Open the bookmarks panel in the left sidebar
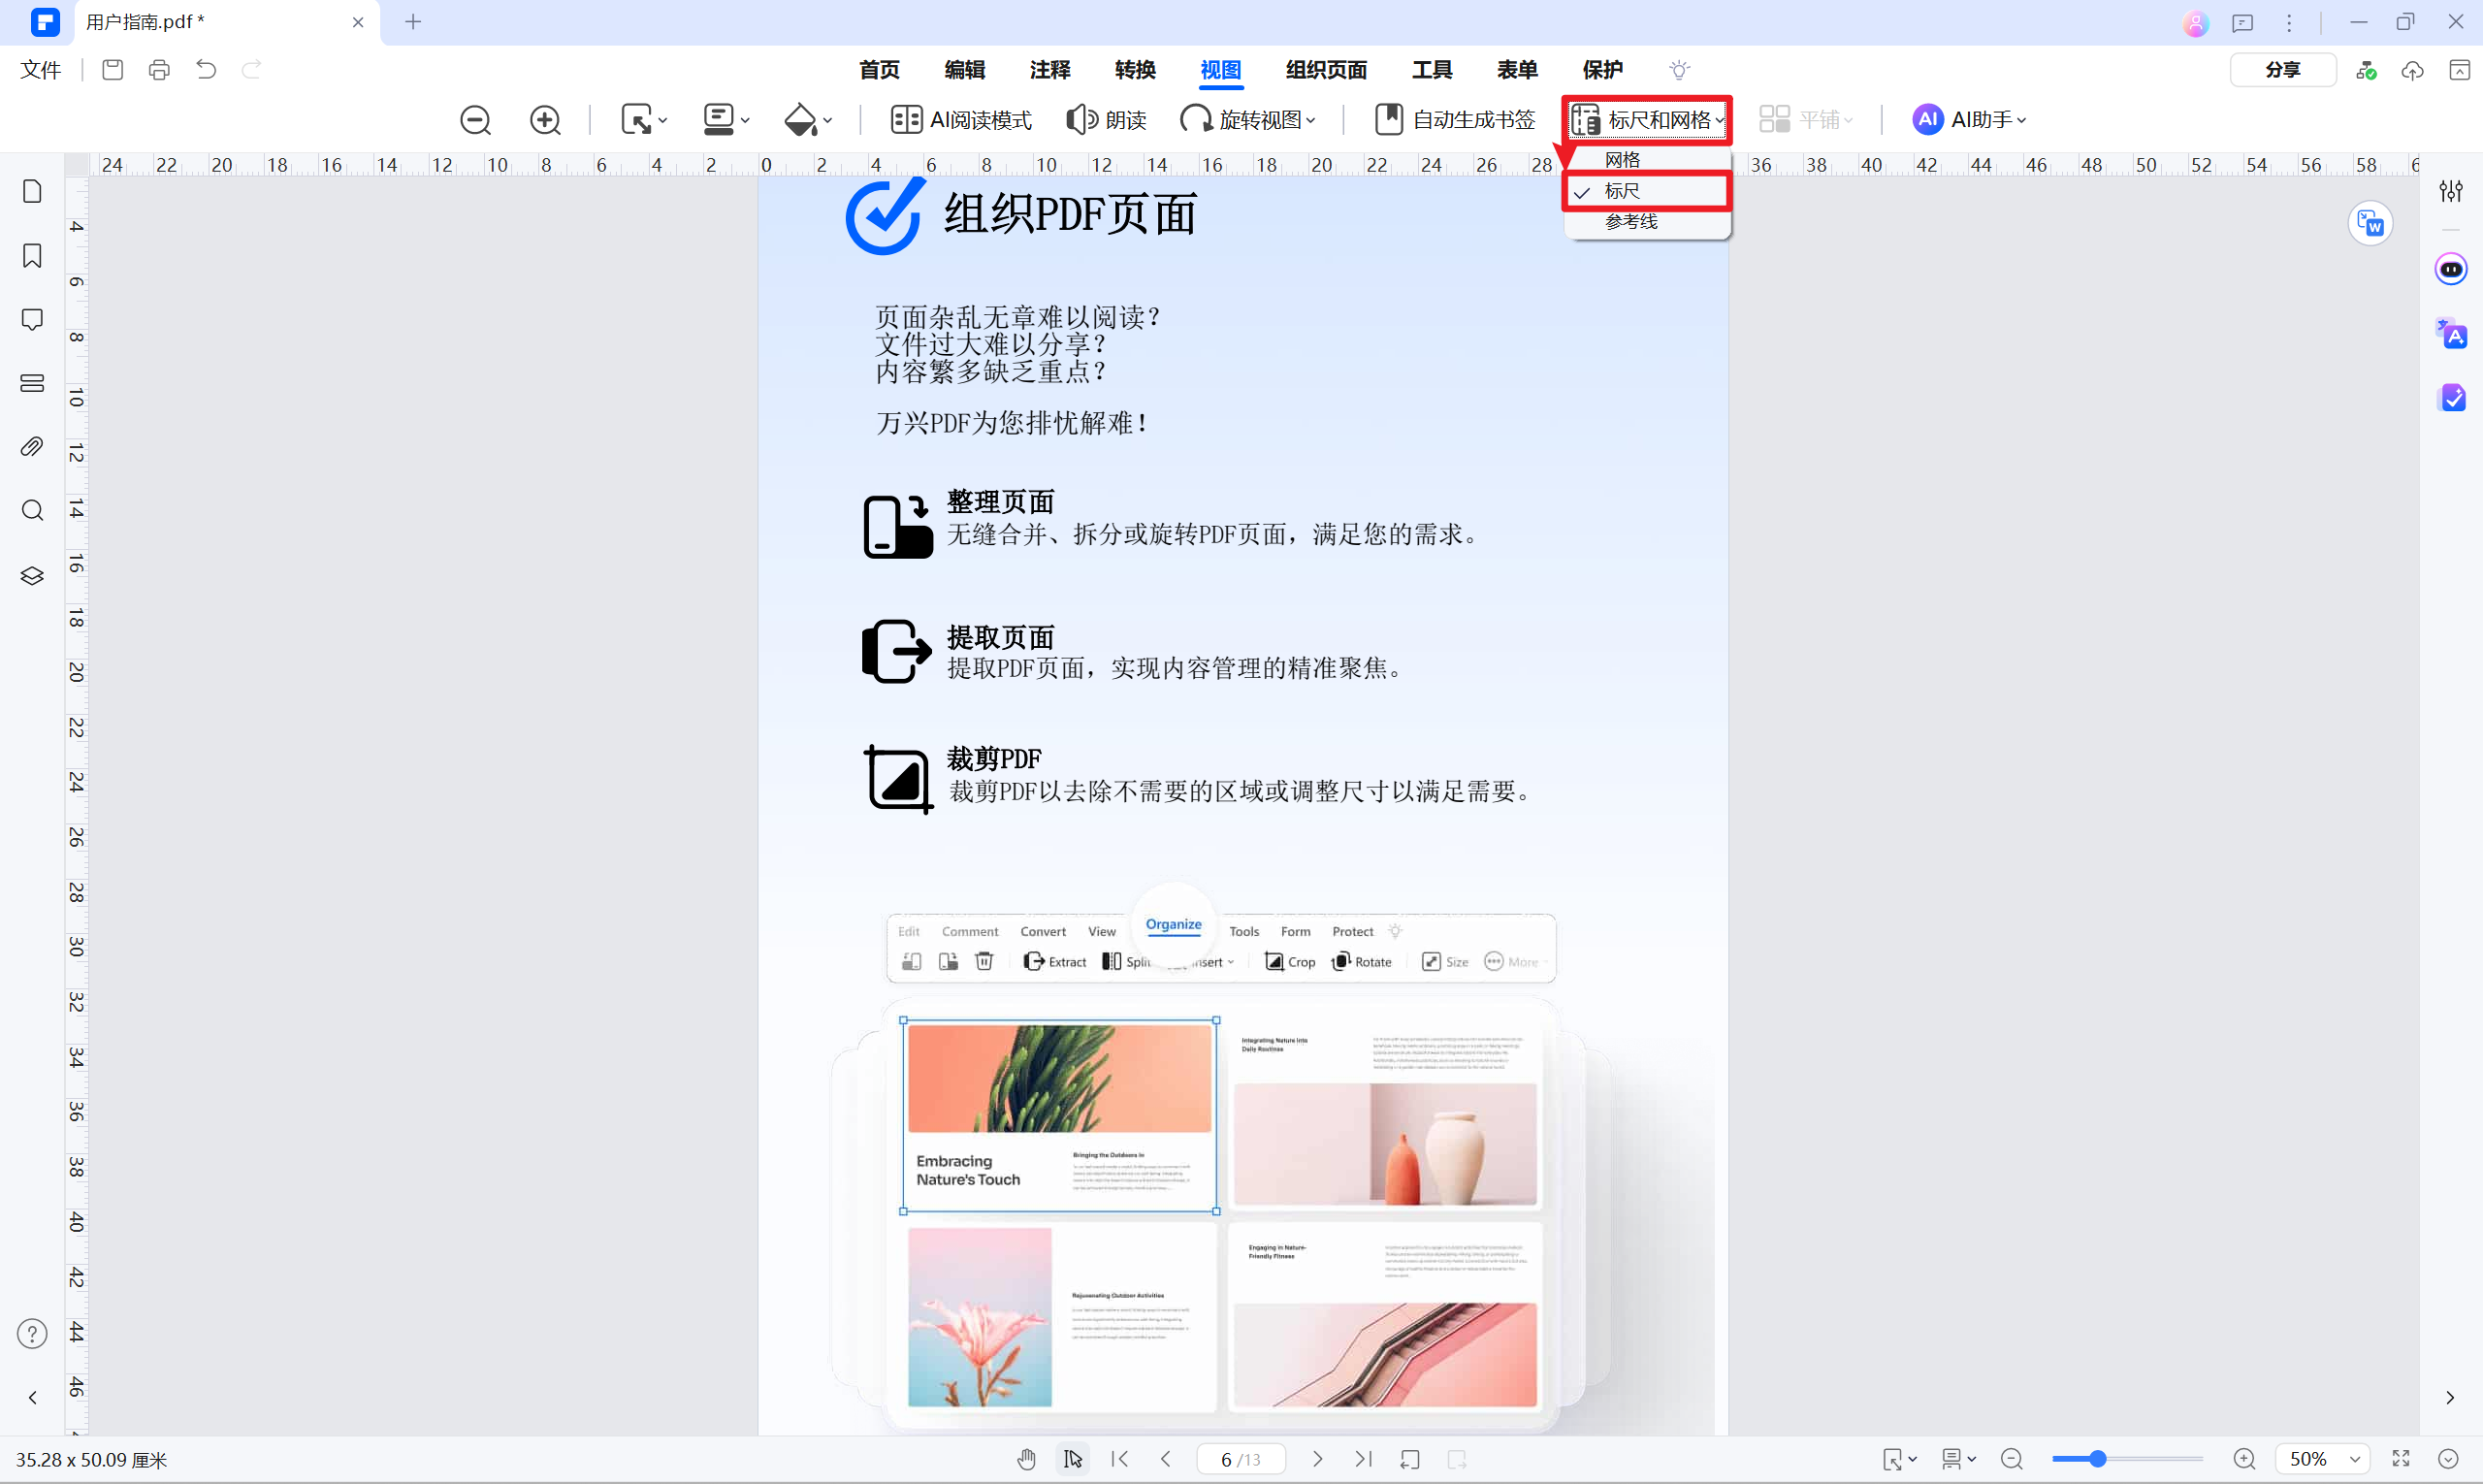2483x1484 pixels. [x=31, y=256]
